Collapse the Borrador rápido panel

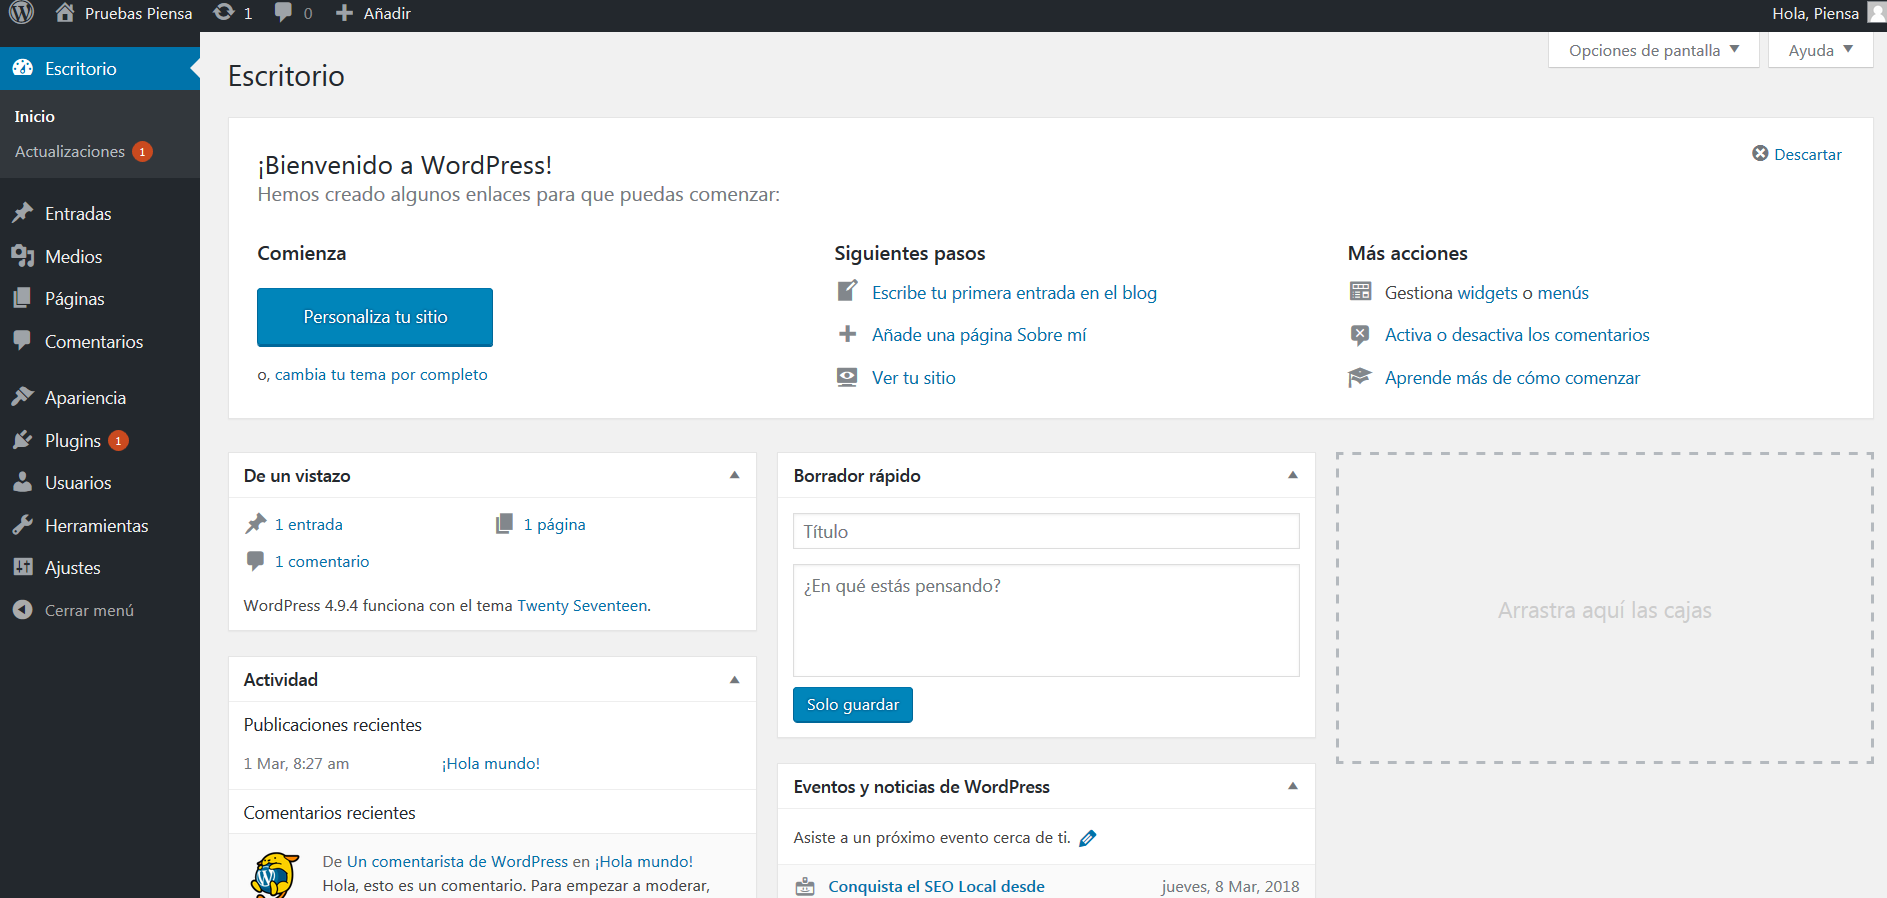point(1293,475)
